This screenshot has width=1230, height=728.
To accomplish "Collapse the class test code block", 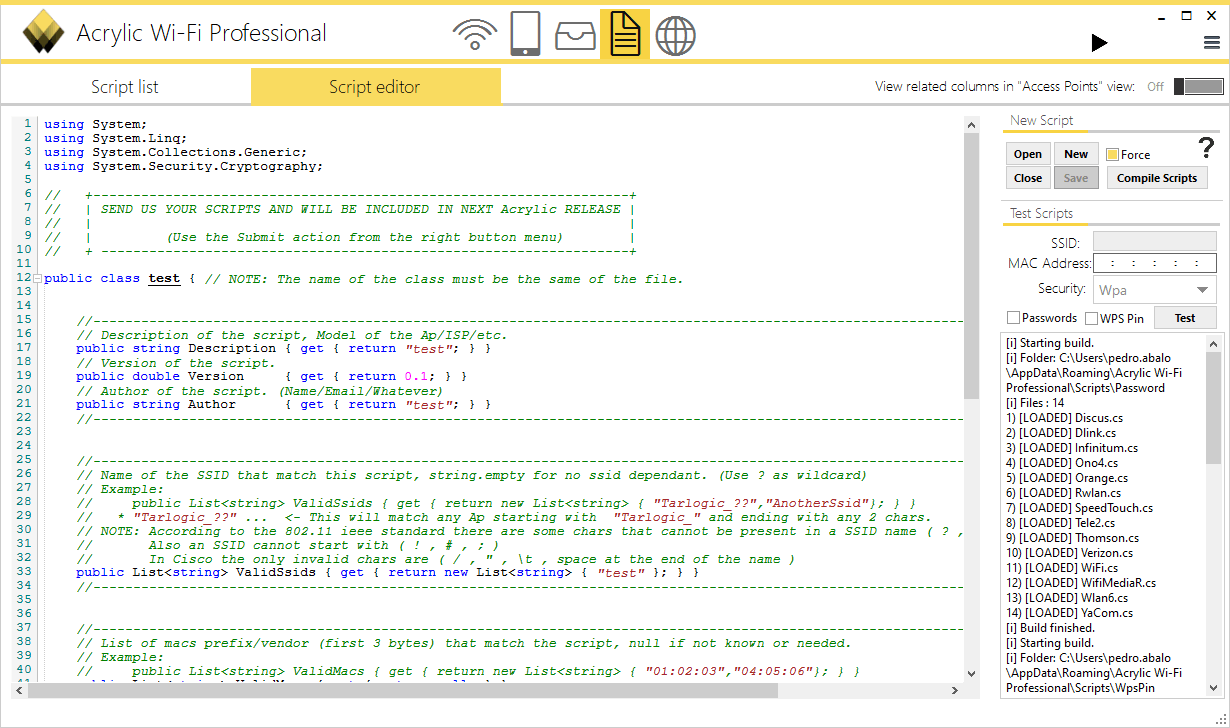I will click(x=37, y=279).
